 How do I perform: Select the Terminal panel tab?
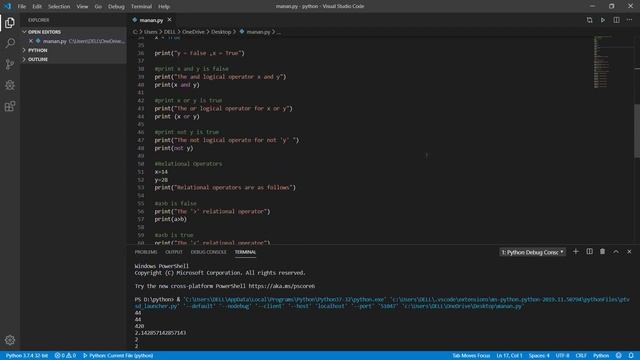pyautogui.click(x=245, y=252)
